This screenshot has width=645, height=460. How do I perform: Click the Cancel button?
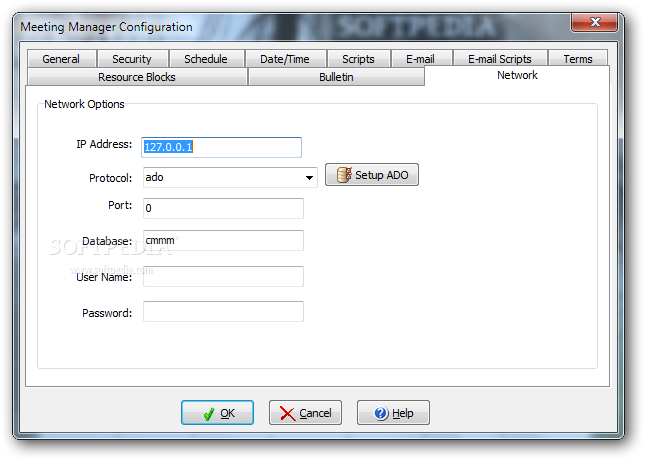coord(305,413)
